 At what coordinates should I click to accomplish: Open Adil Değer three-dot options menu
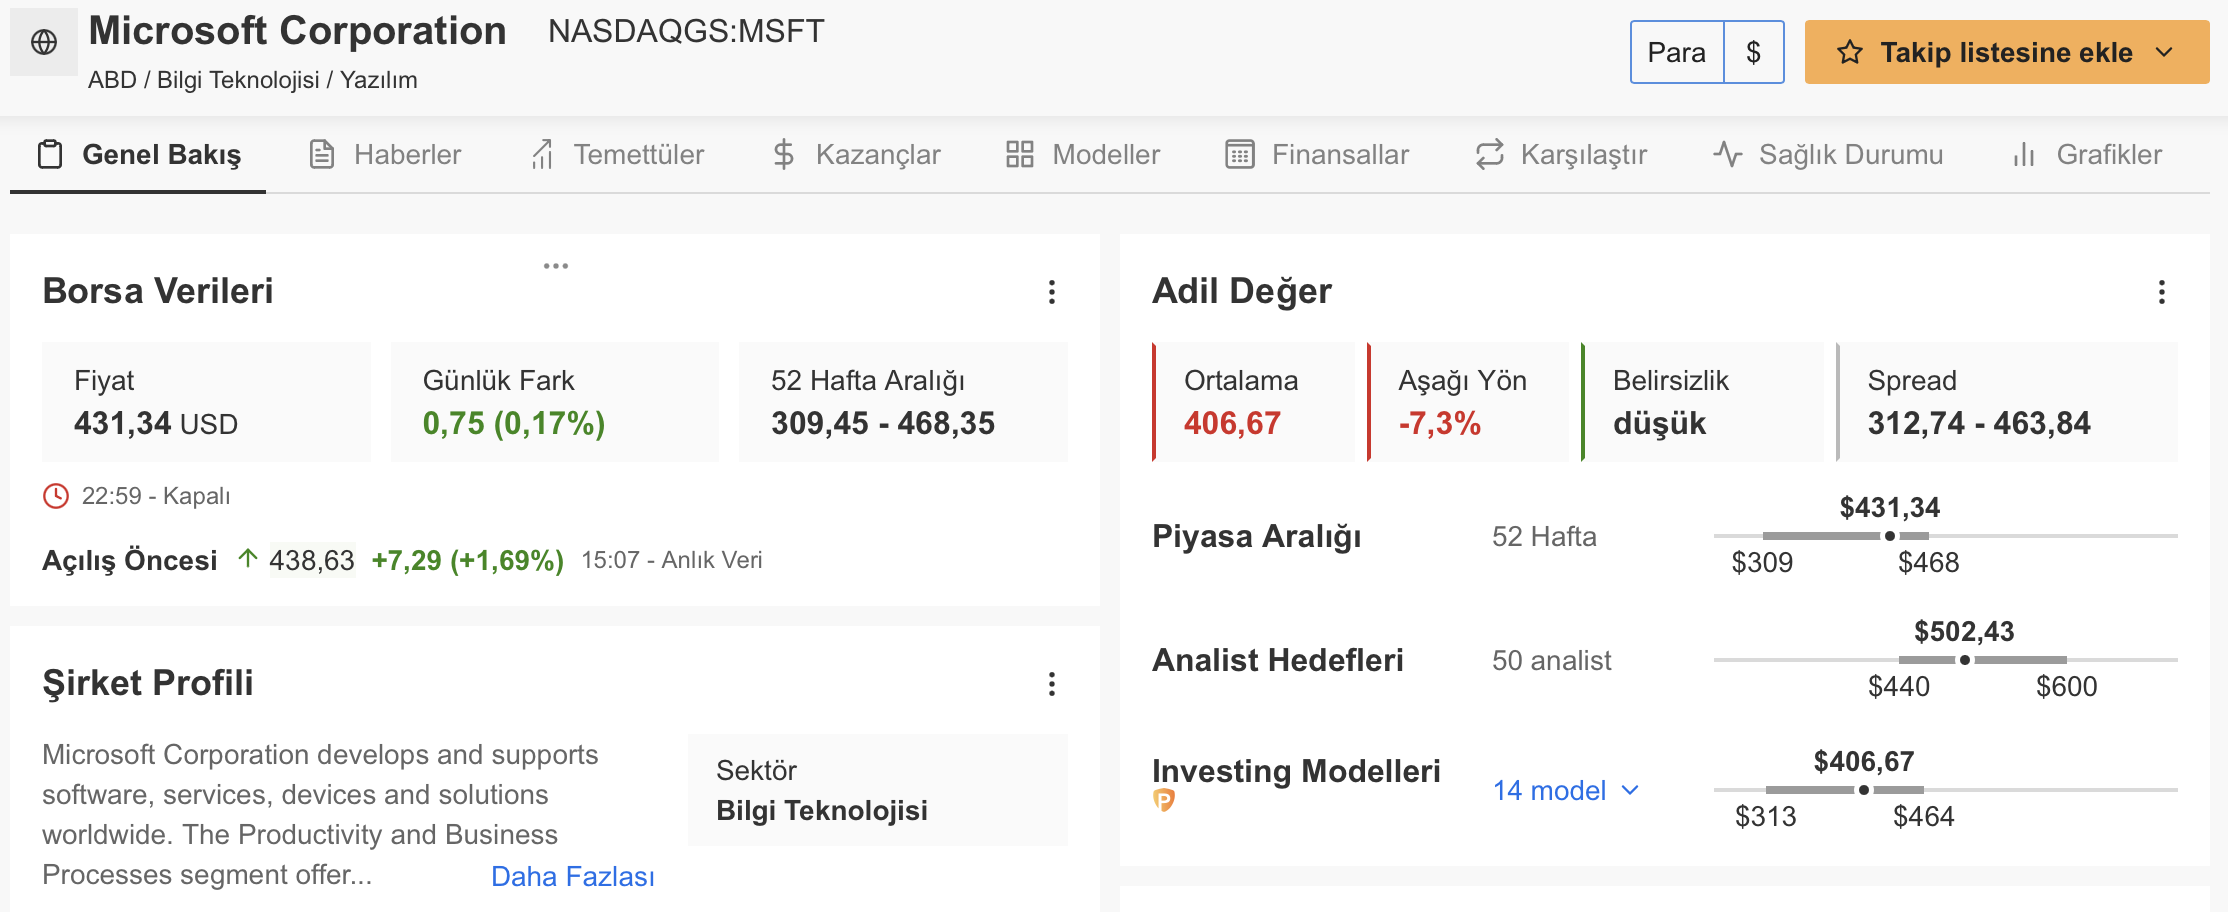click(2161, 291)
